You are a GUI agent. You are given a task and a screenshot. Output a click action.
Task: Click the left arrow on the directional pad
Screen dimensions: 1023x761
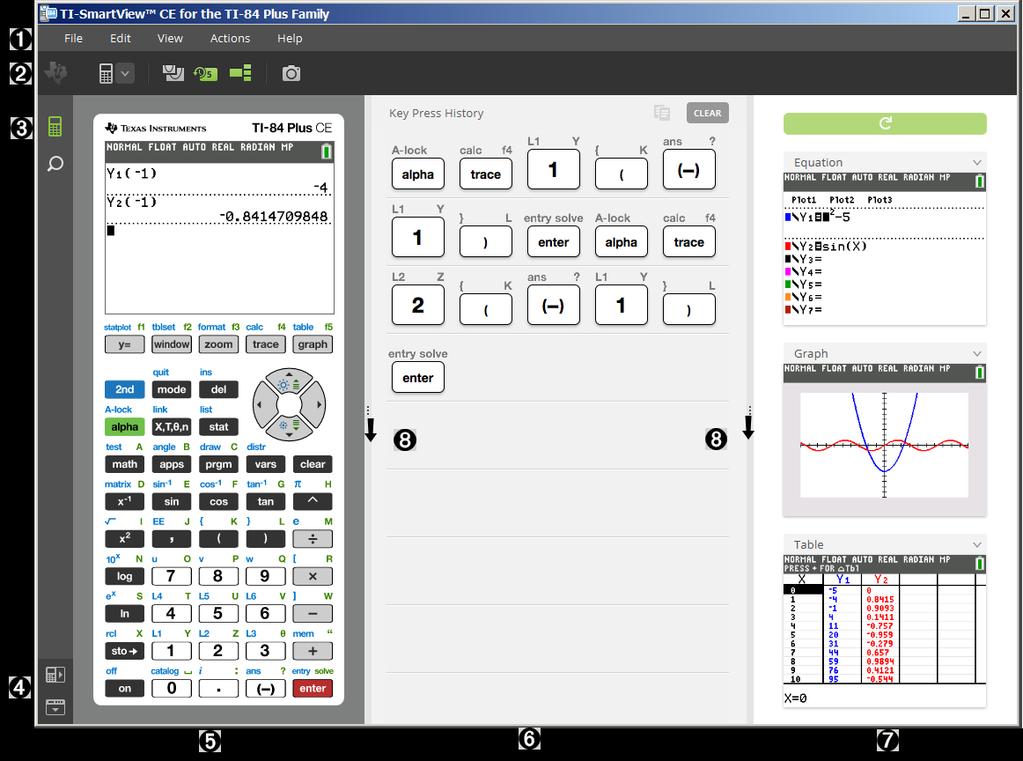pyautogui.click(x=262, y=405)
